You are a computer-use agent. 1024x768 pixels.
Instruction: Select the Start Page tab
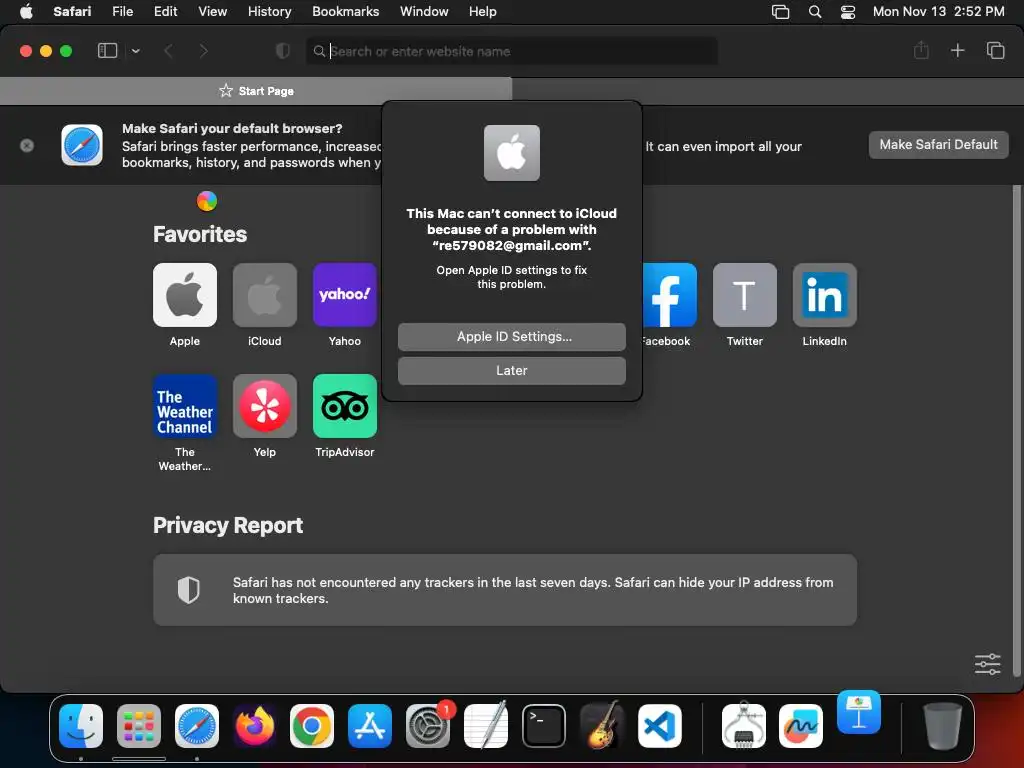(x=256, y=91)
